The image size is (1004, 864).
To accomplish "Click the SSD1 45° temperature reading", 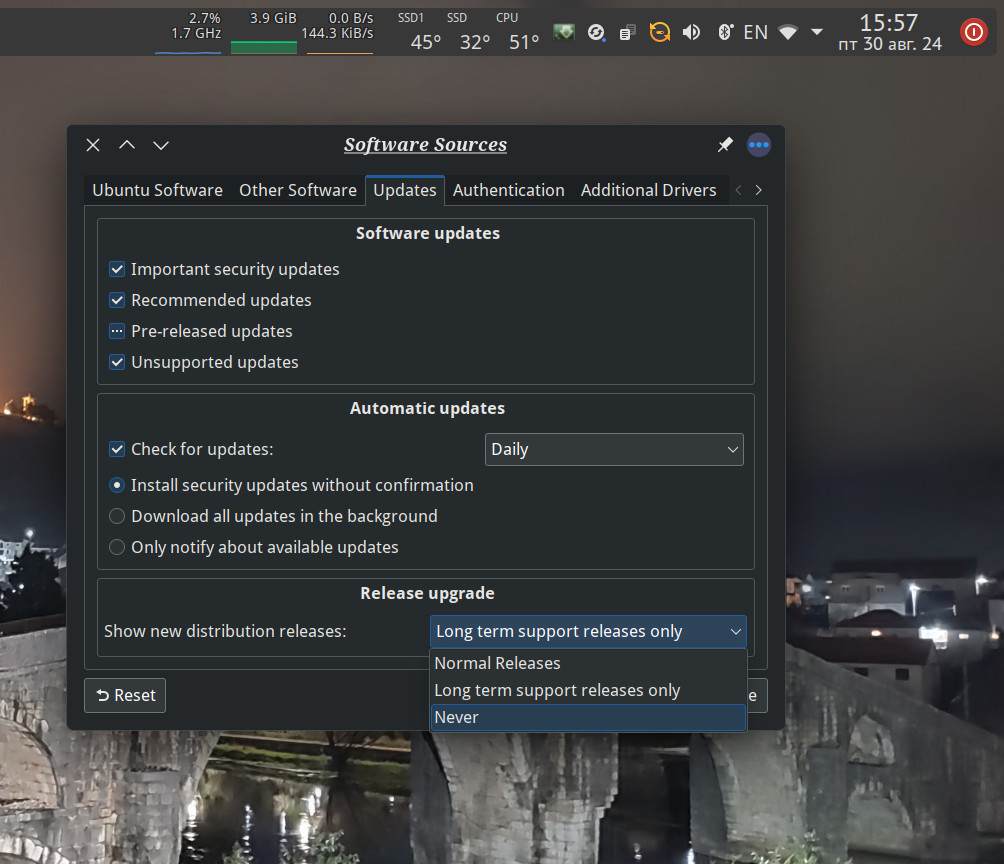I will (x=421, y=32).
